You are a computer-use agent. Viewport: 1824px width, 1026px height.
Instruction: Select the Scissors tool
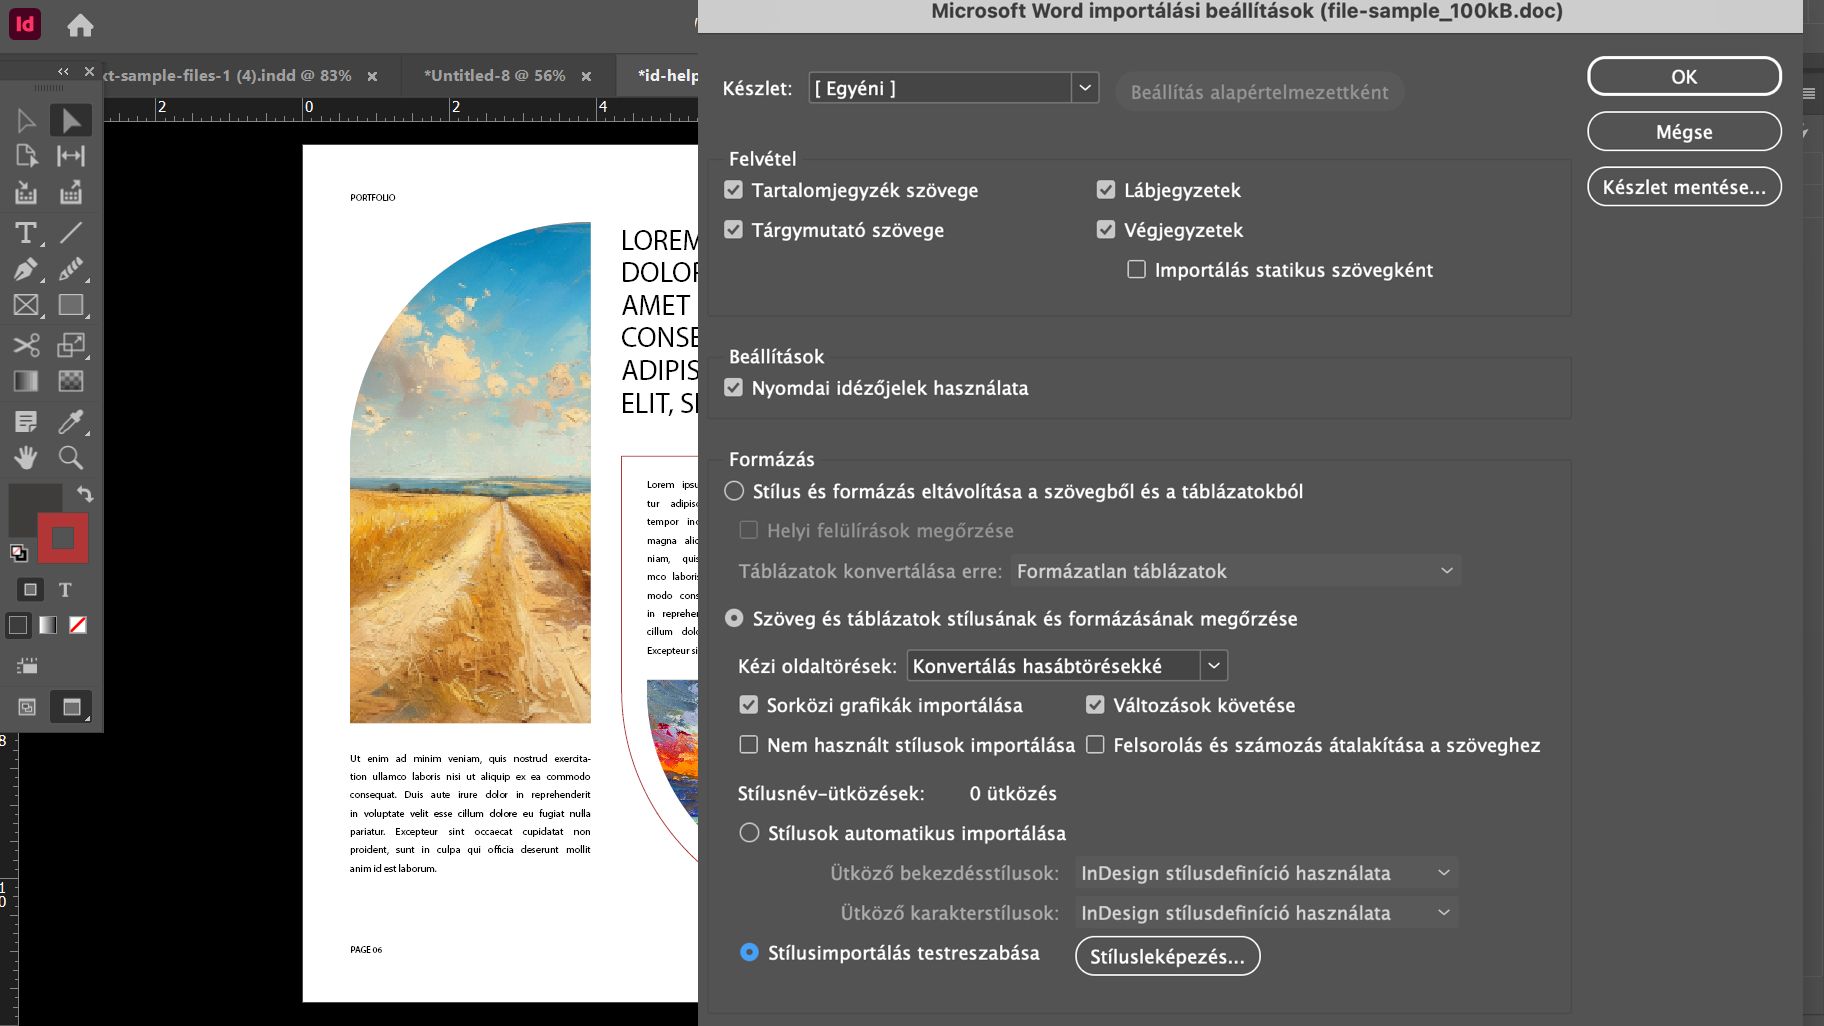tap(26, 345)
